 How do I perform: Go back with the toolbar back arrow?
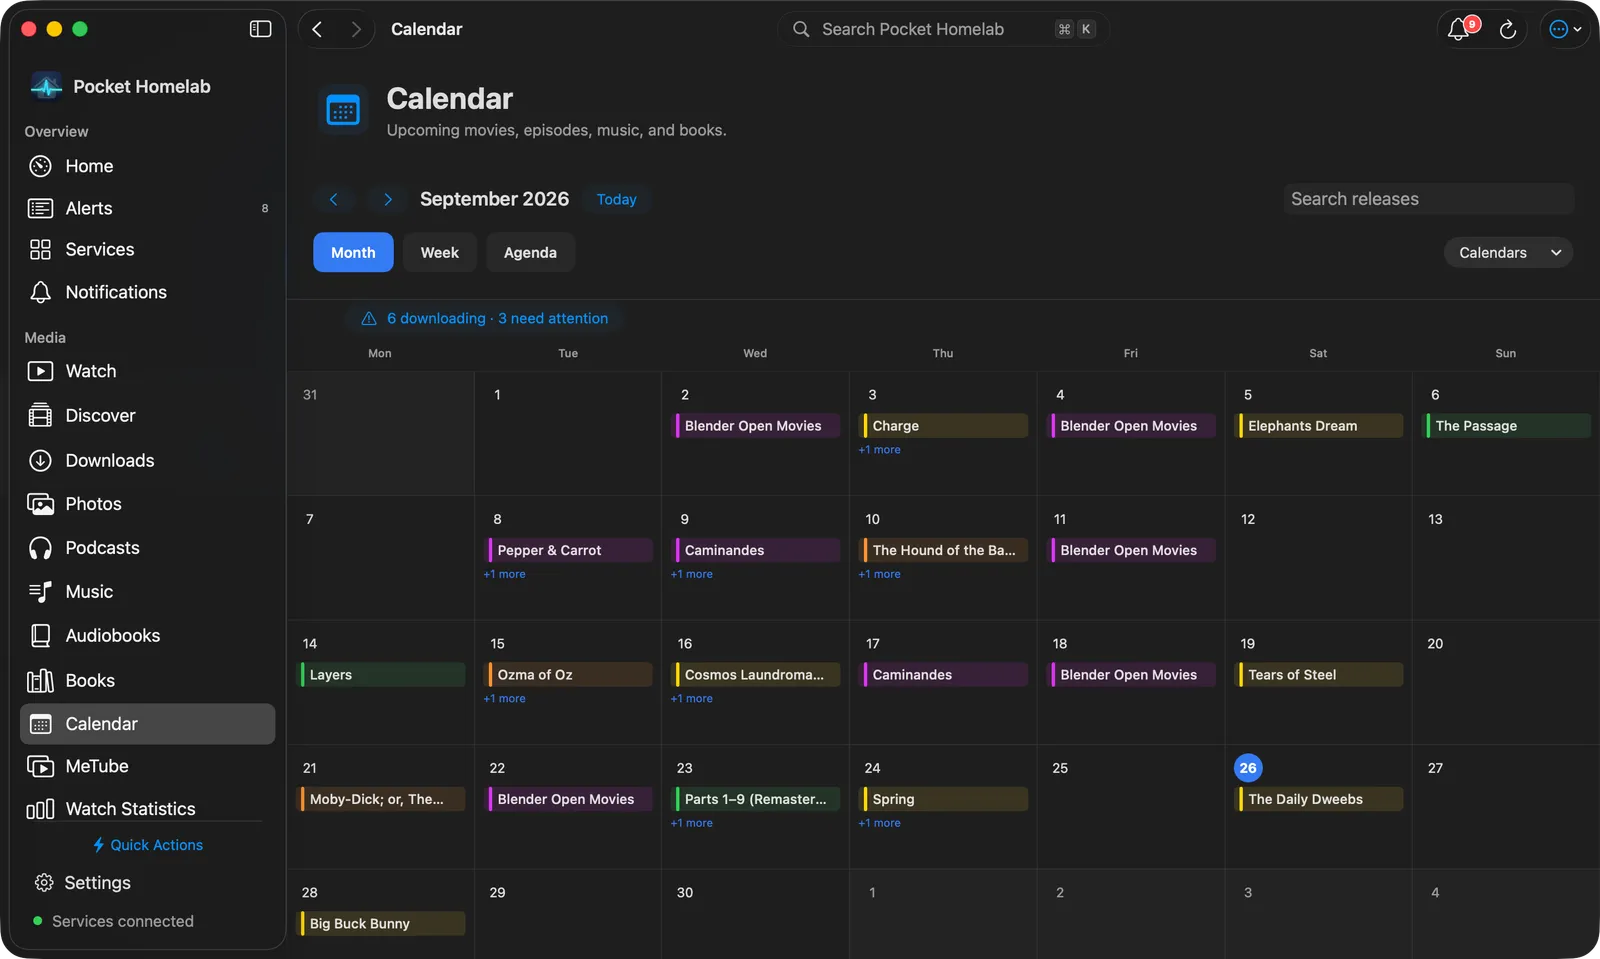[x=317, y=29]
